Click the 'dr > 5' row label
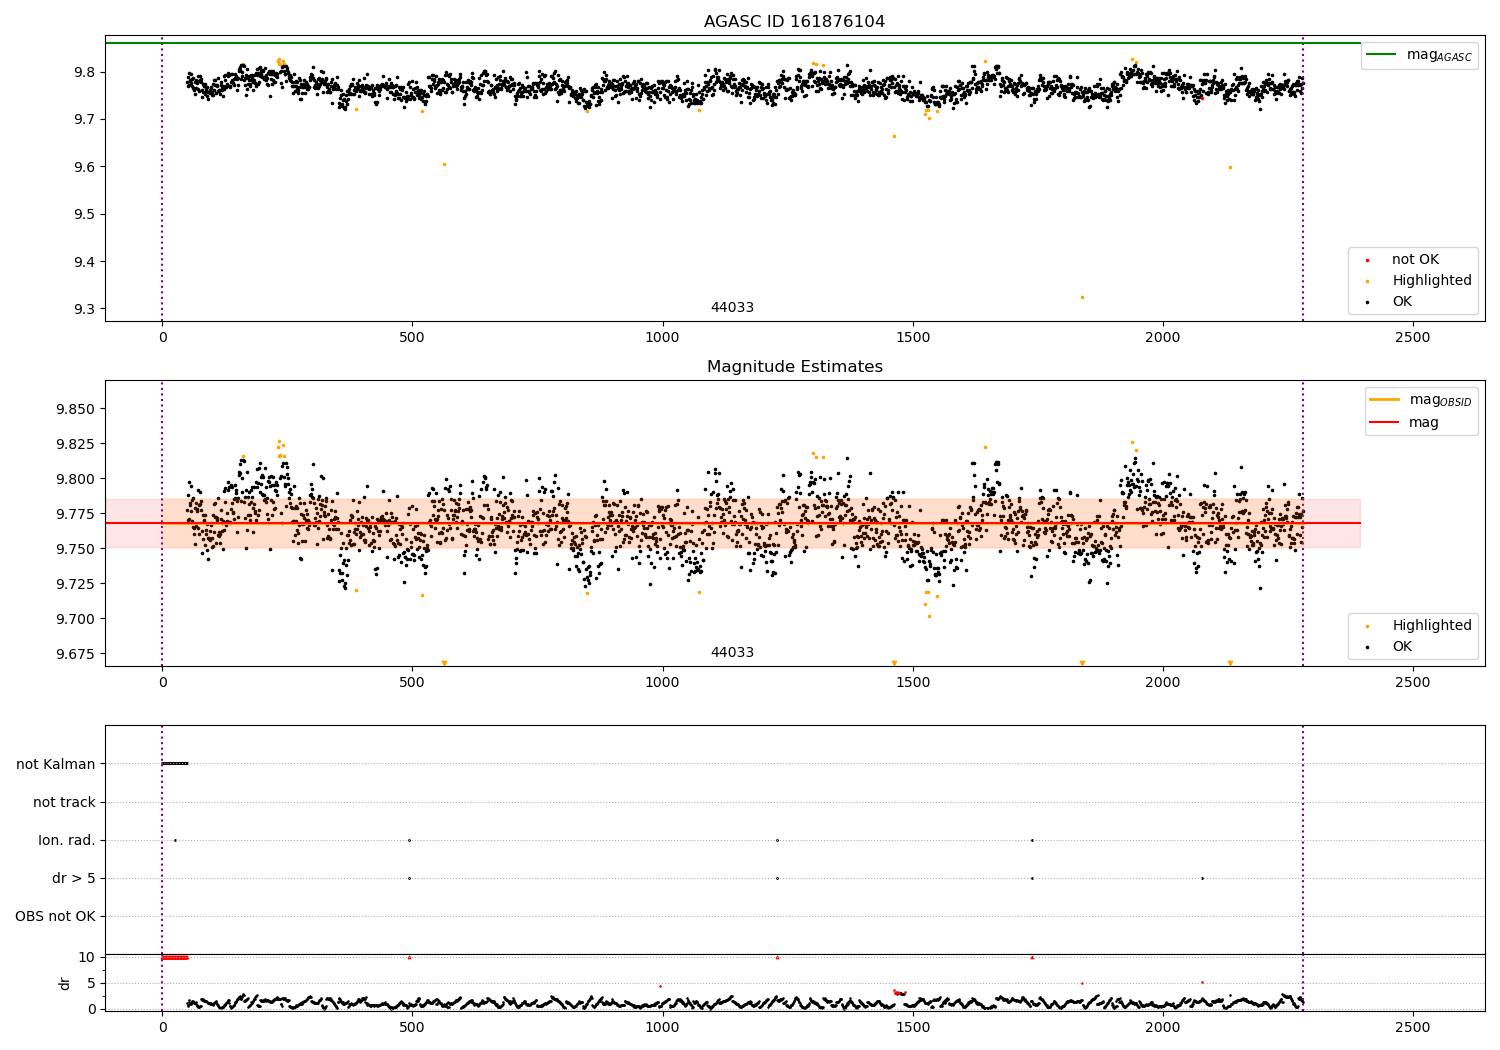The height and width of the screenshot is (1050, 1500). pyautogui.click(x=74, y=878)
